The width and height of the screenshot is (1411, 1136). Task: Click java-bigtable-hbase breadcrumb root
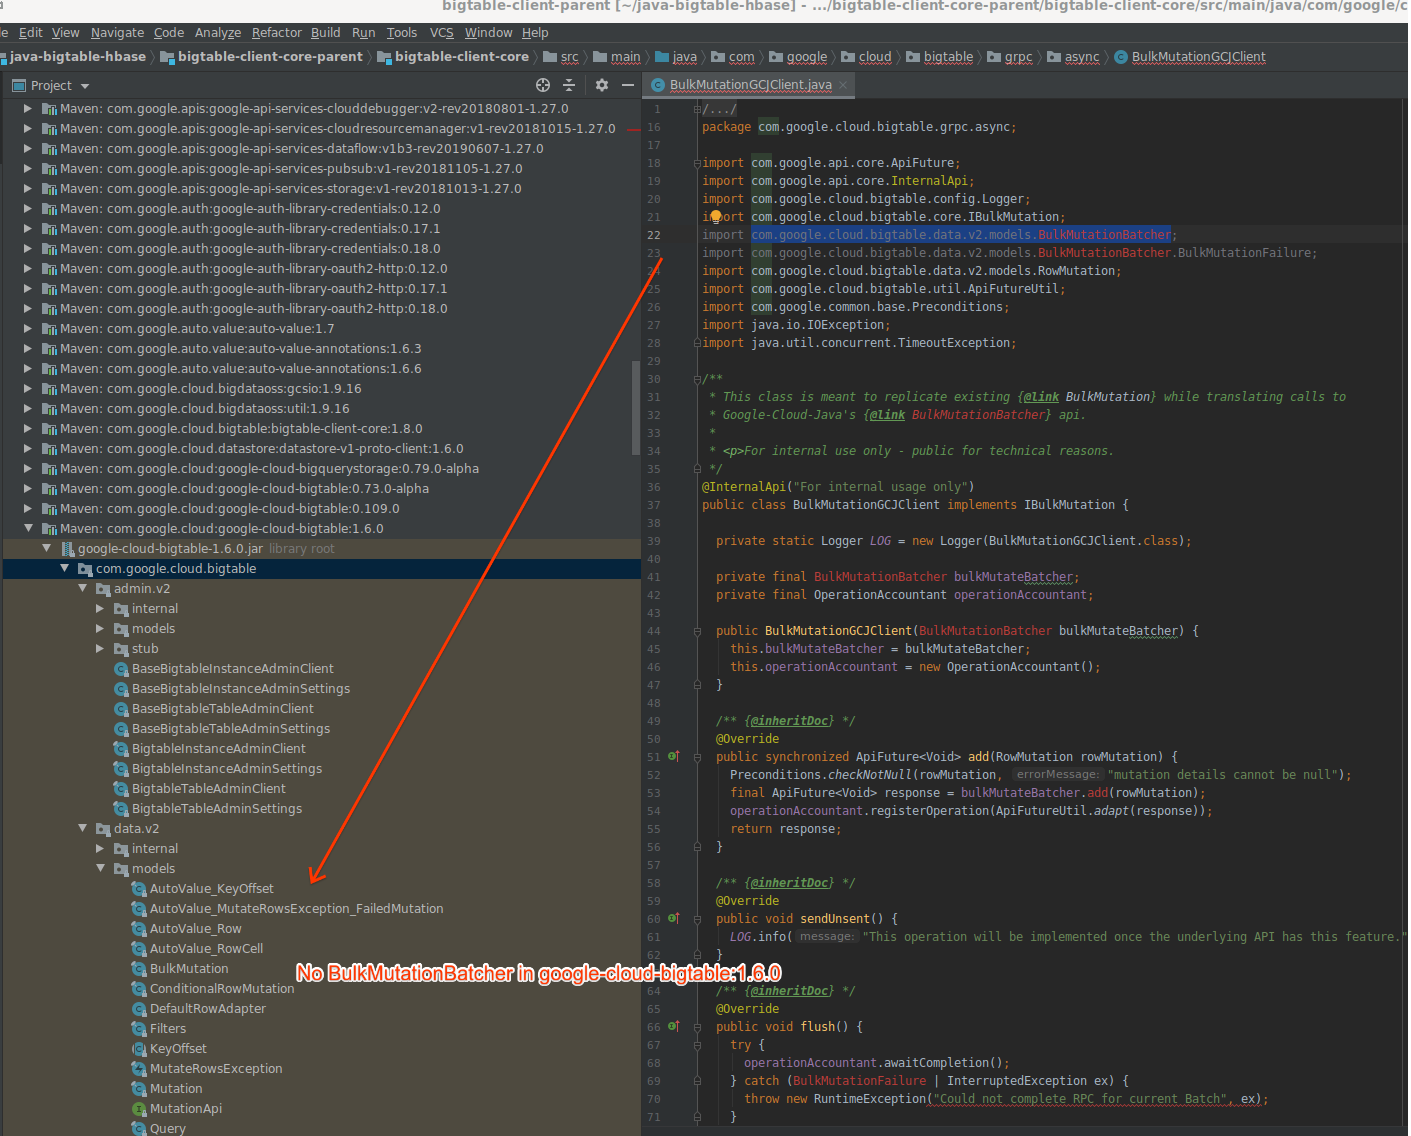click(x=78, y=57)
